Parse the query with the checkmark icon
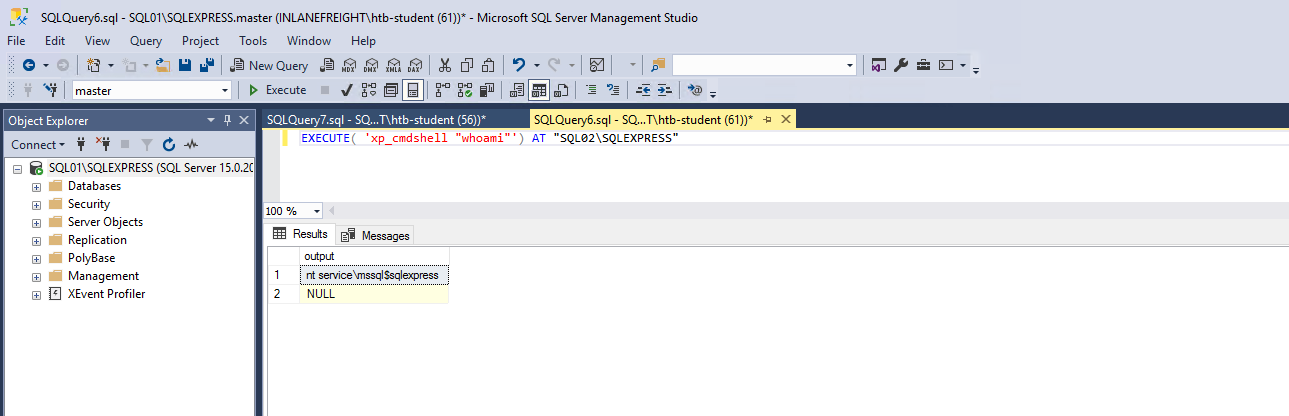 [x=346, y=90]
